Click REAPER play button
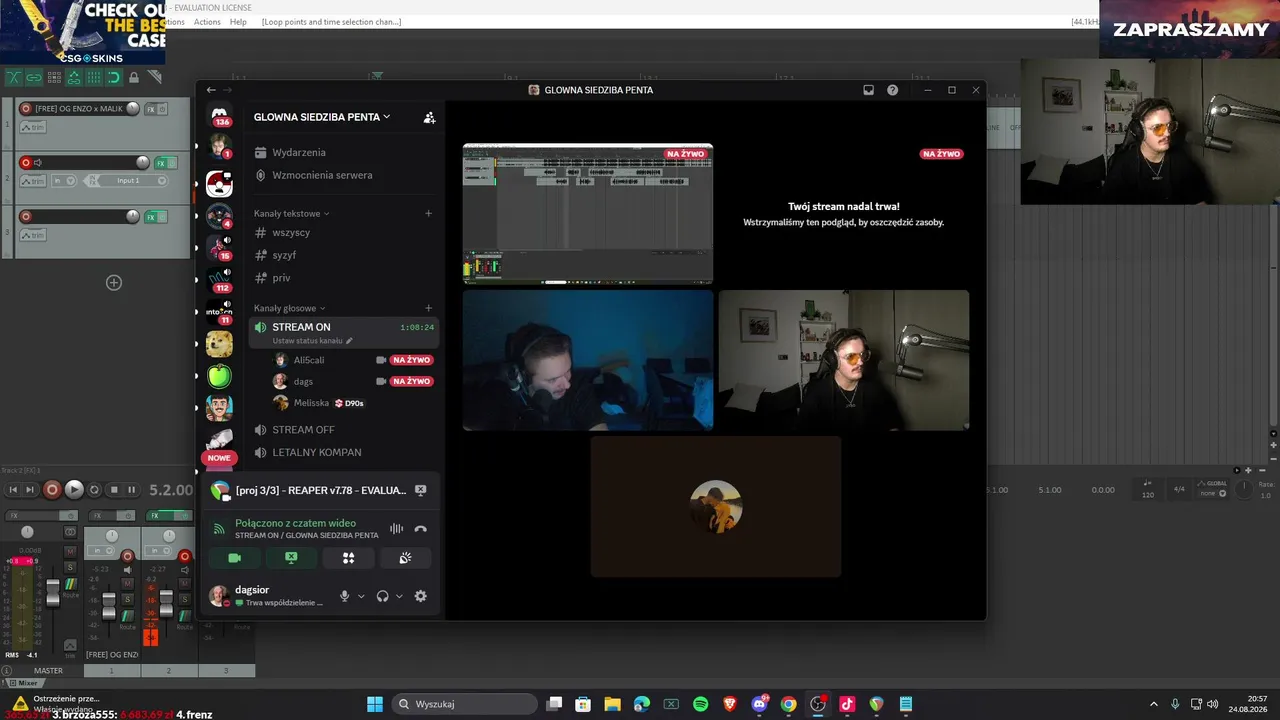This screenshot has width=1280, height=720. coord(74,490)
